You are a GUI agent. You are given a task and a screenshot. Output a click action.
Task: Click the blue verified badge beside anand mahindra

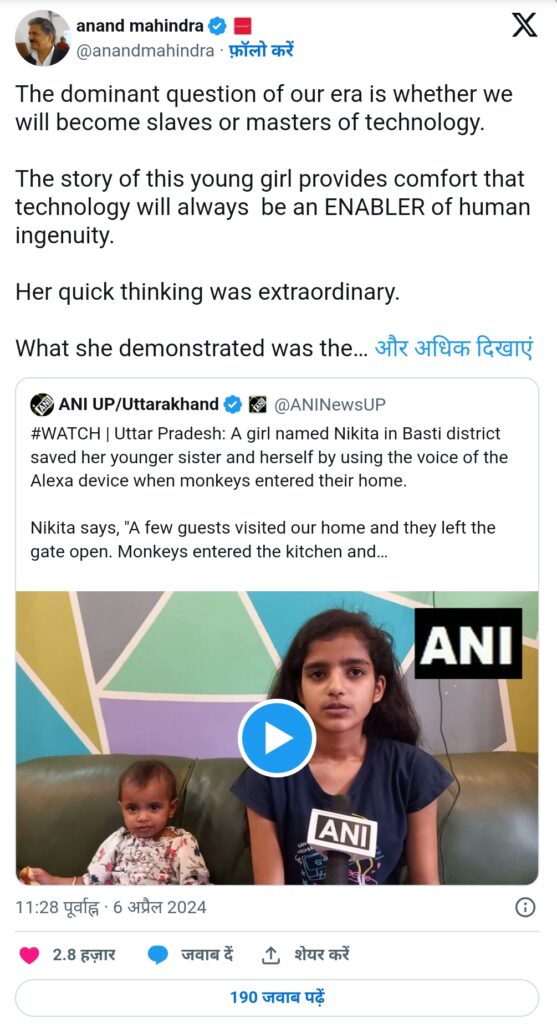pos(217,26)
